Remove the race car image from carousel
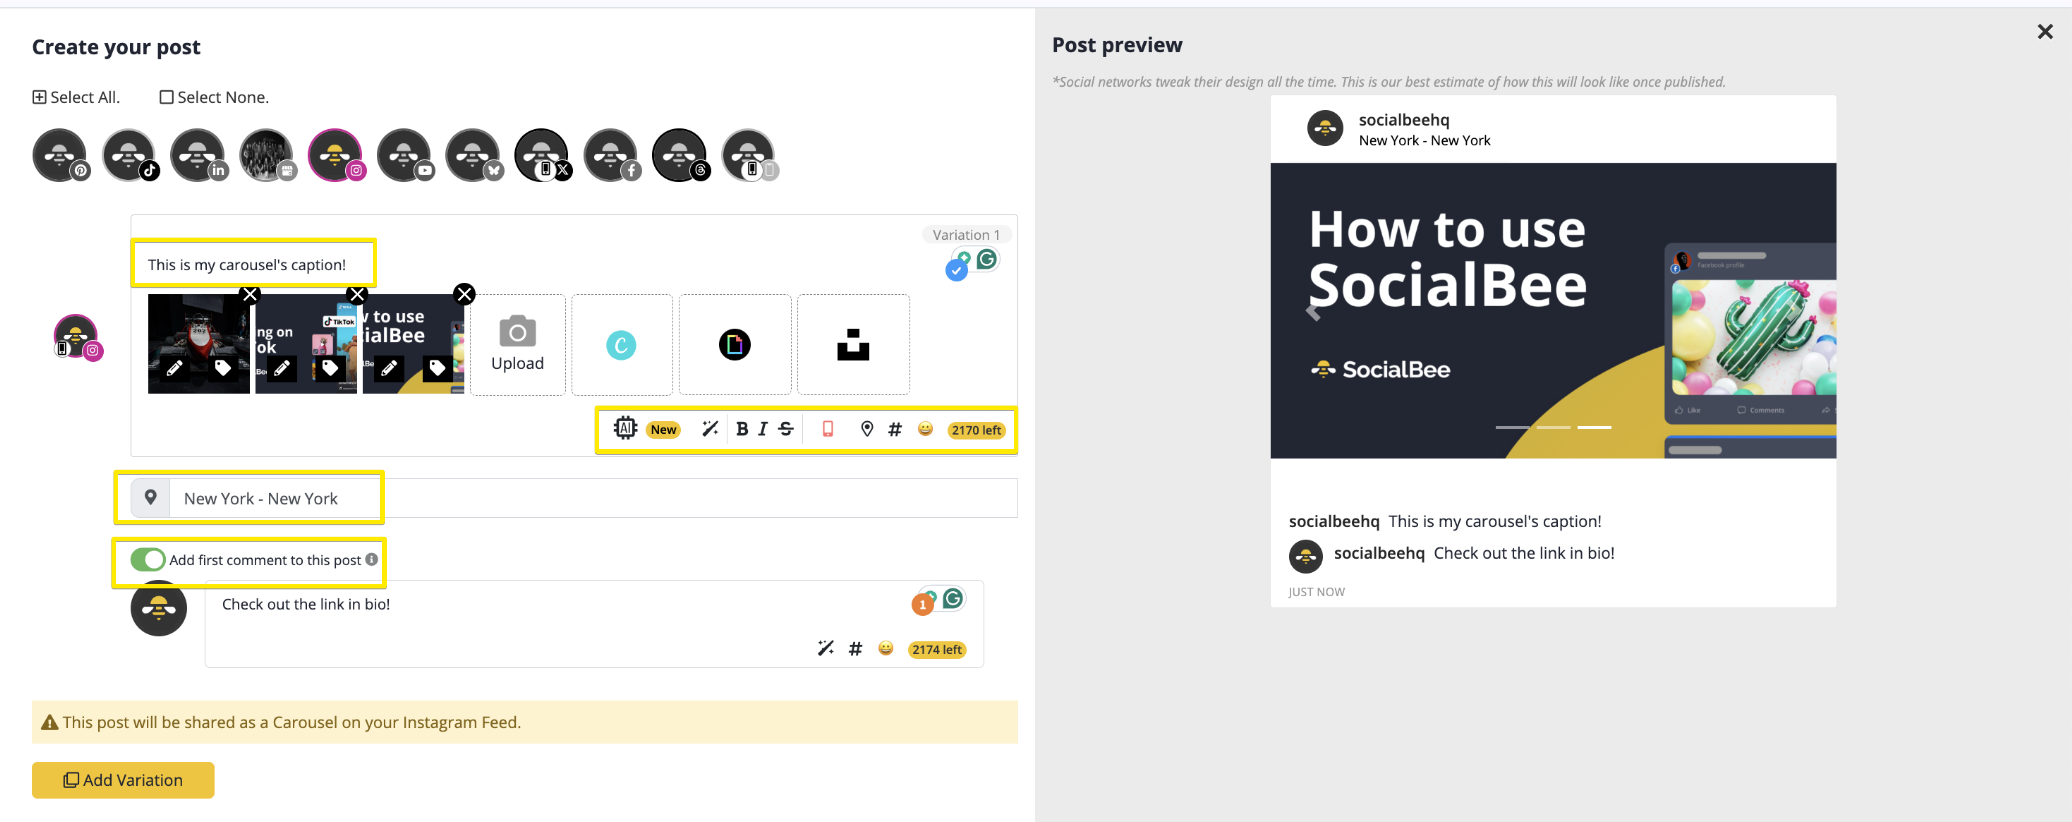 pos(250,294)
